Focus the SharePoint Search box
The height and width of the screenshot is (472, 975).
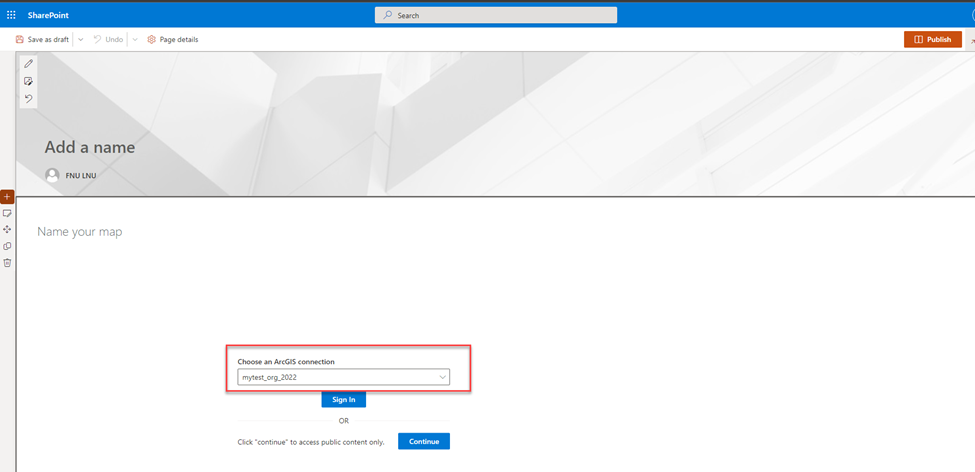(496, 15)
